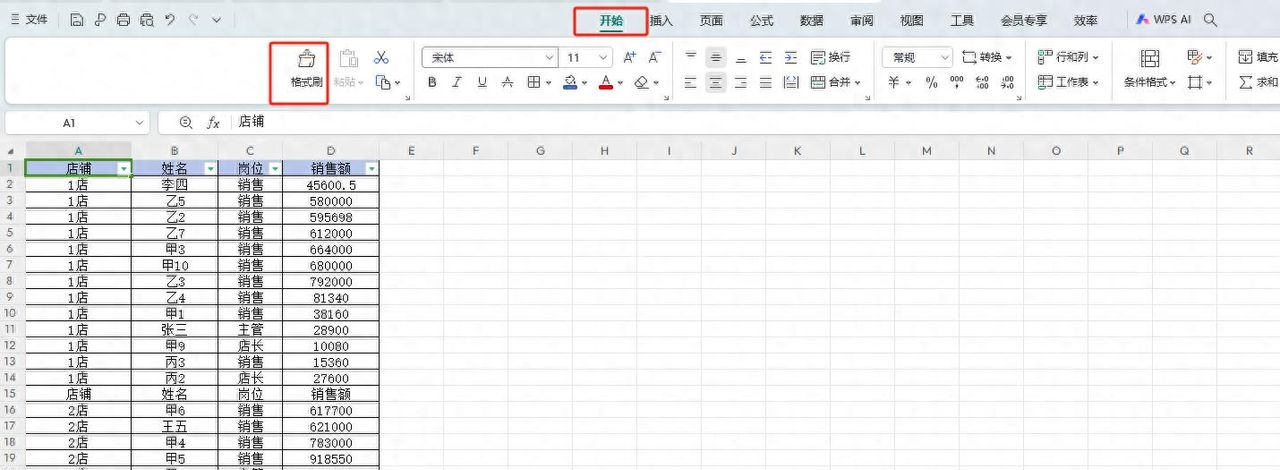Decrease decimal places
Image resolution: width=1280 pixels, height=470 pixels.
pyautogui.click(x=1007, y=83)
